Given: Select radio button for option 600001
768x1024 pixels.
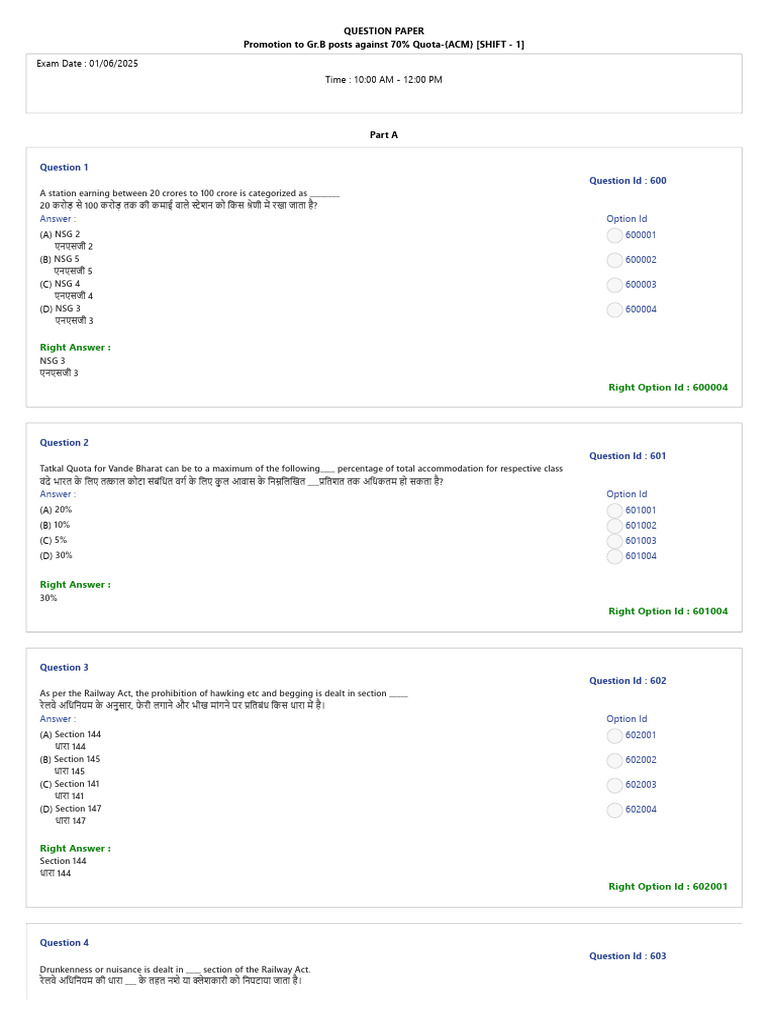Looking at the screenshot, I should 615,235.
